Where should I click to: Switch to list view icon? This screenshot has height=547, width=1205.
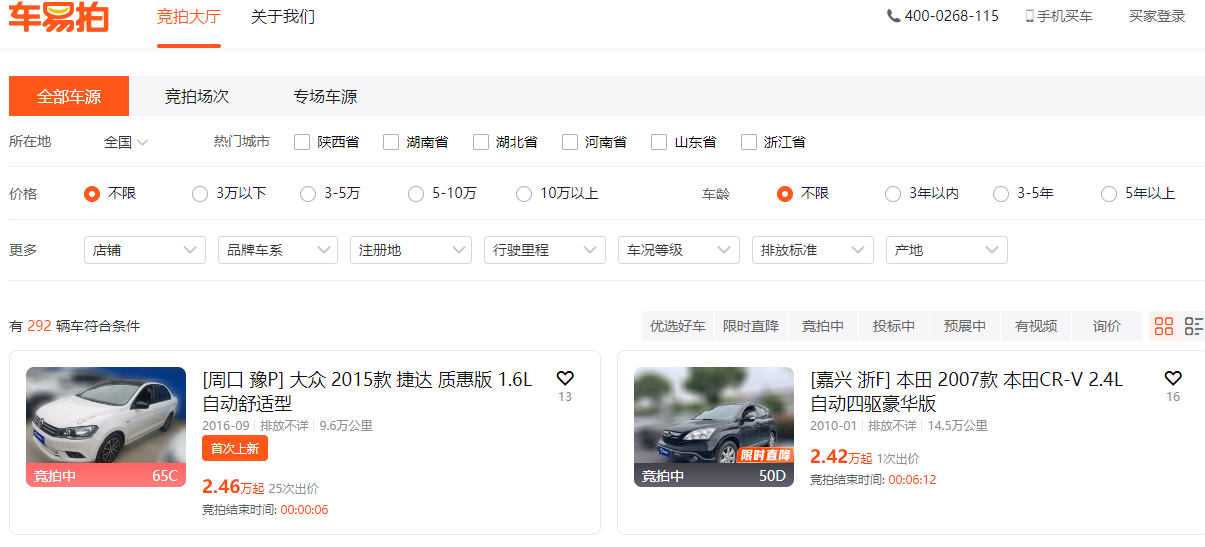tap(1194, 326)
